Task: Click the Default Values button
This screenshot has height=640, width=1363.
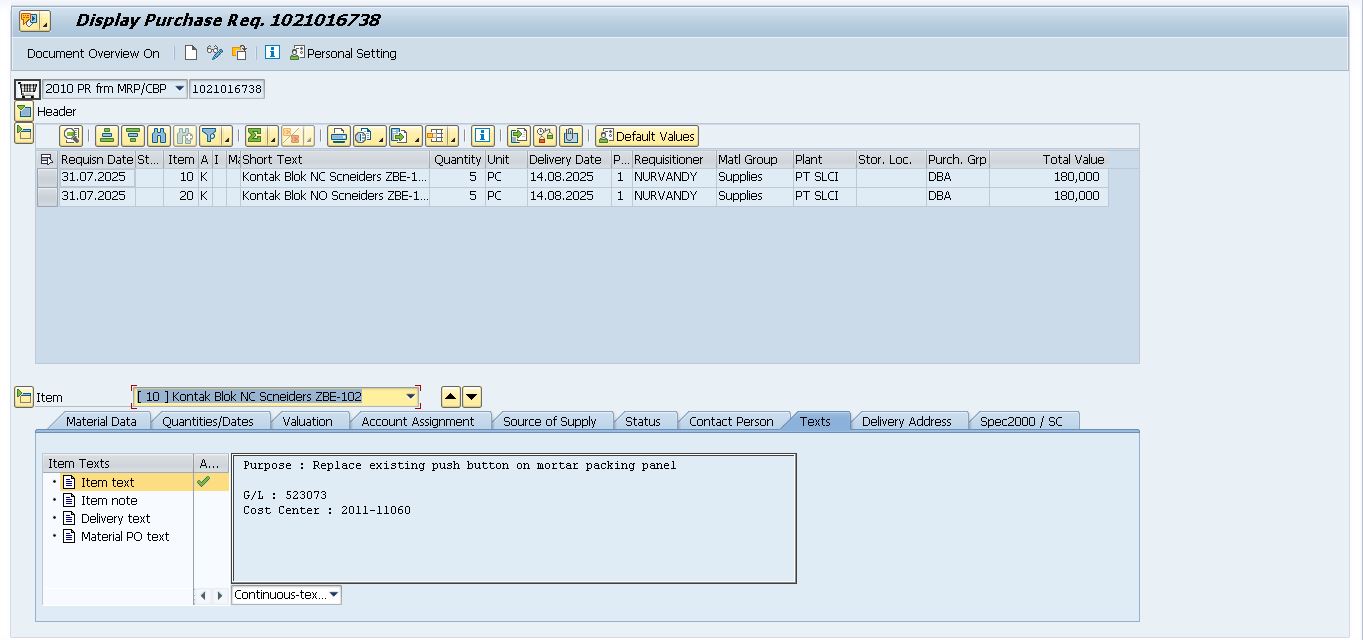Action: click(647, 136)
